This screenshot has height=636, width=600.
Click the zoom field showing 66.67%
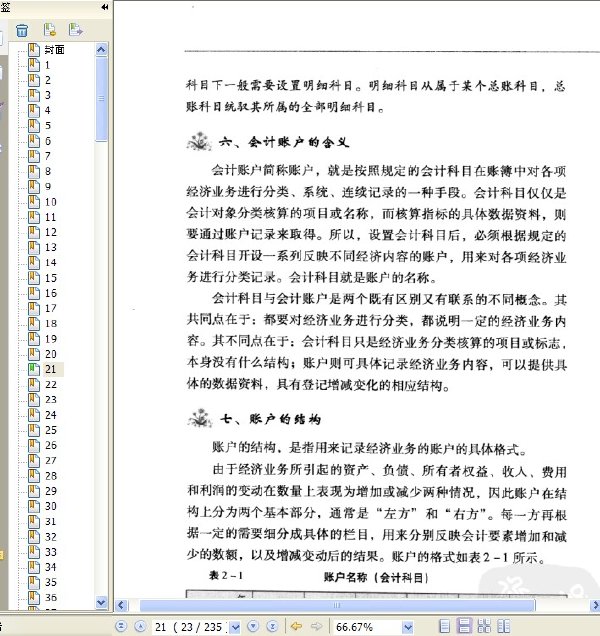pyautogui.click(x=367, y=627)
